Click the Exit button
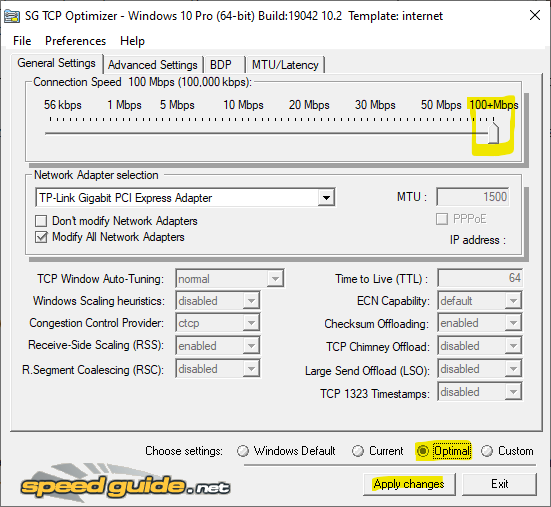Viewport: 551px width, 507px height. (499, 484)
